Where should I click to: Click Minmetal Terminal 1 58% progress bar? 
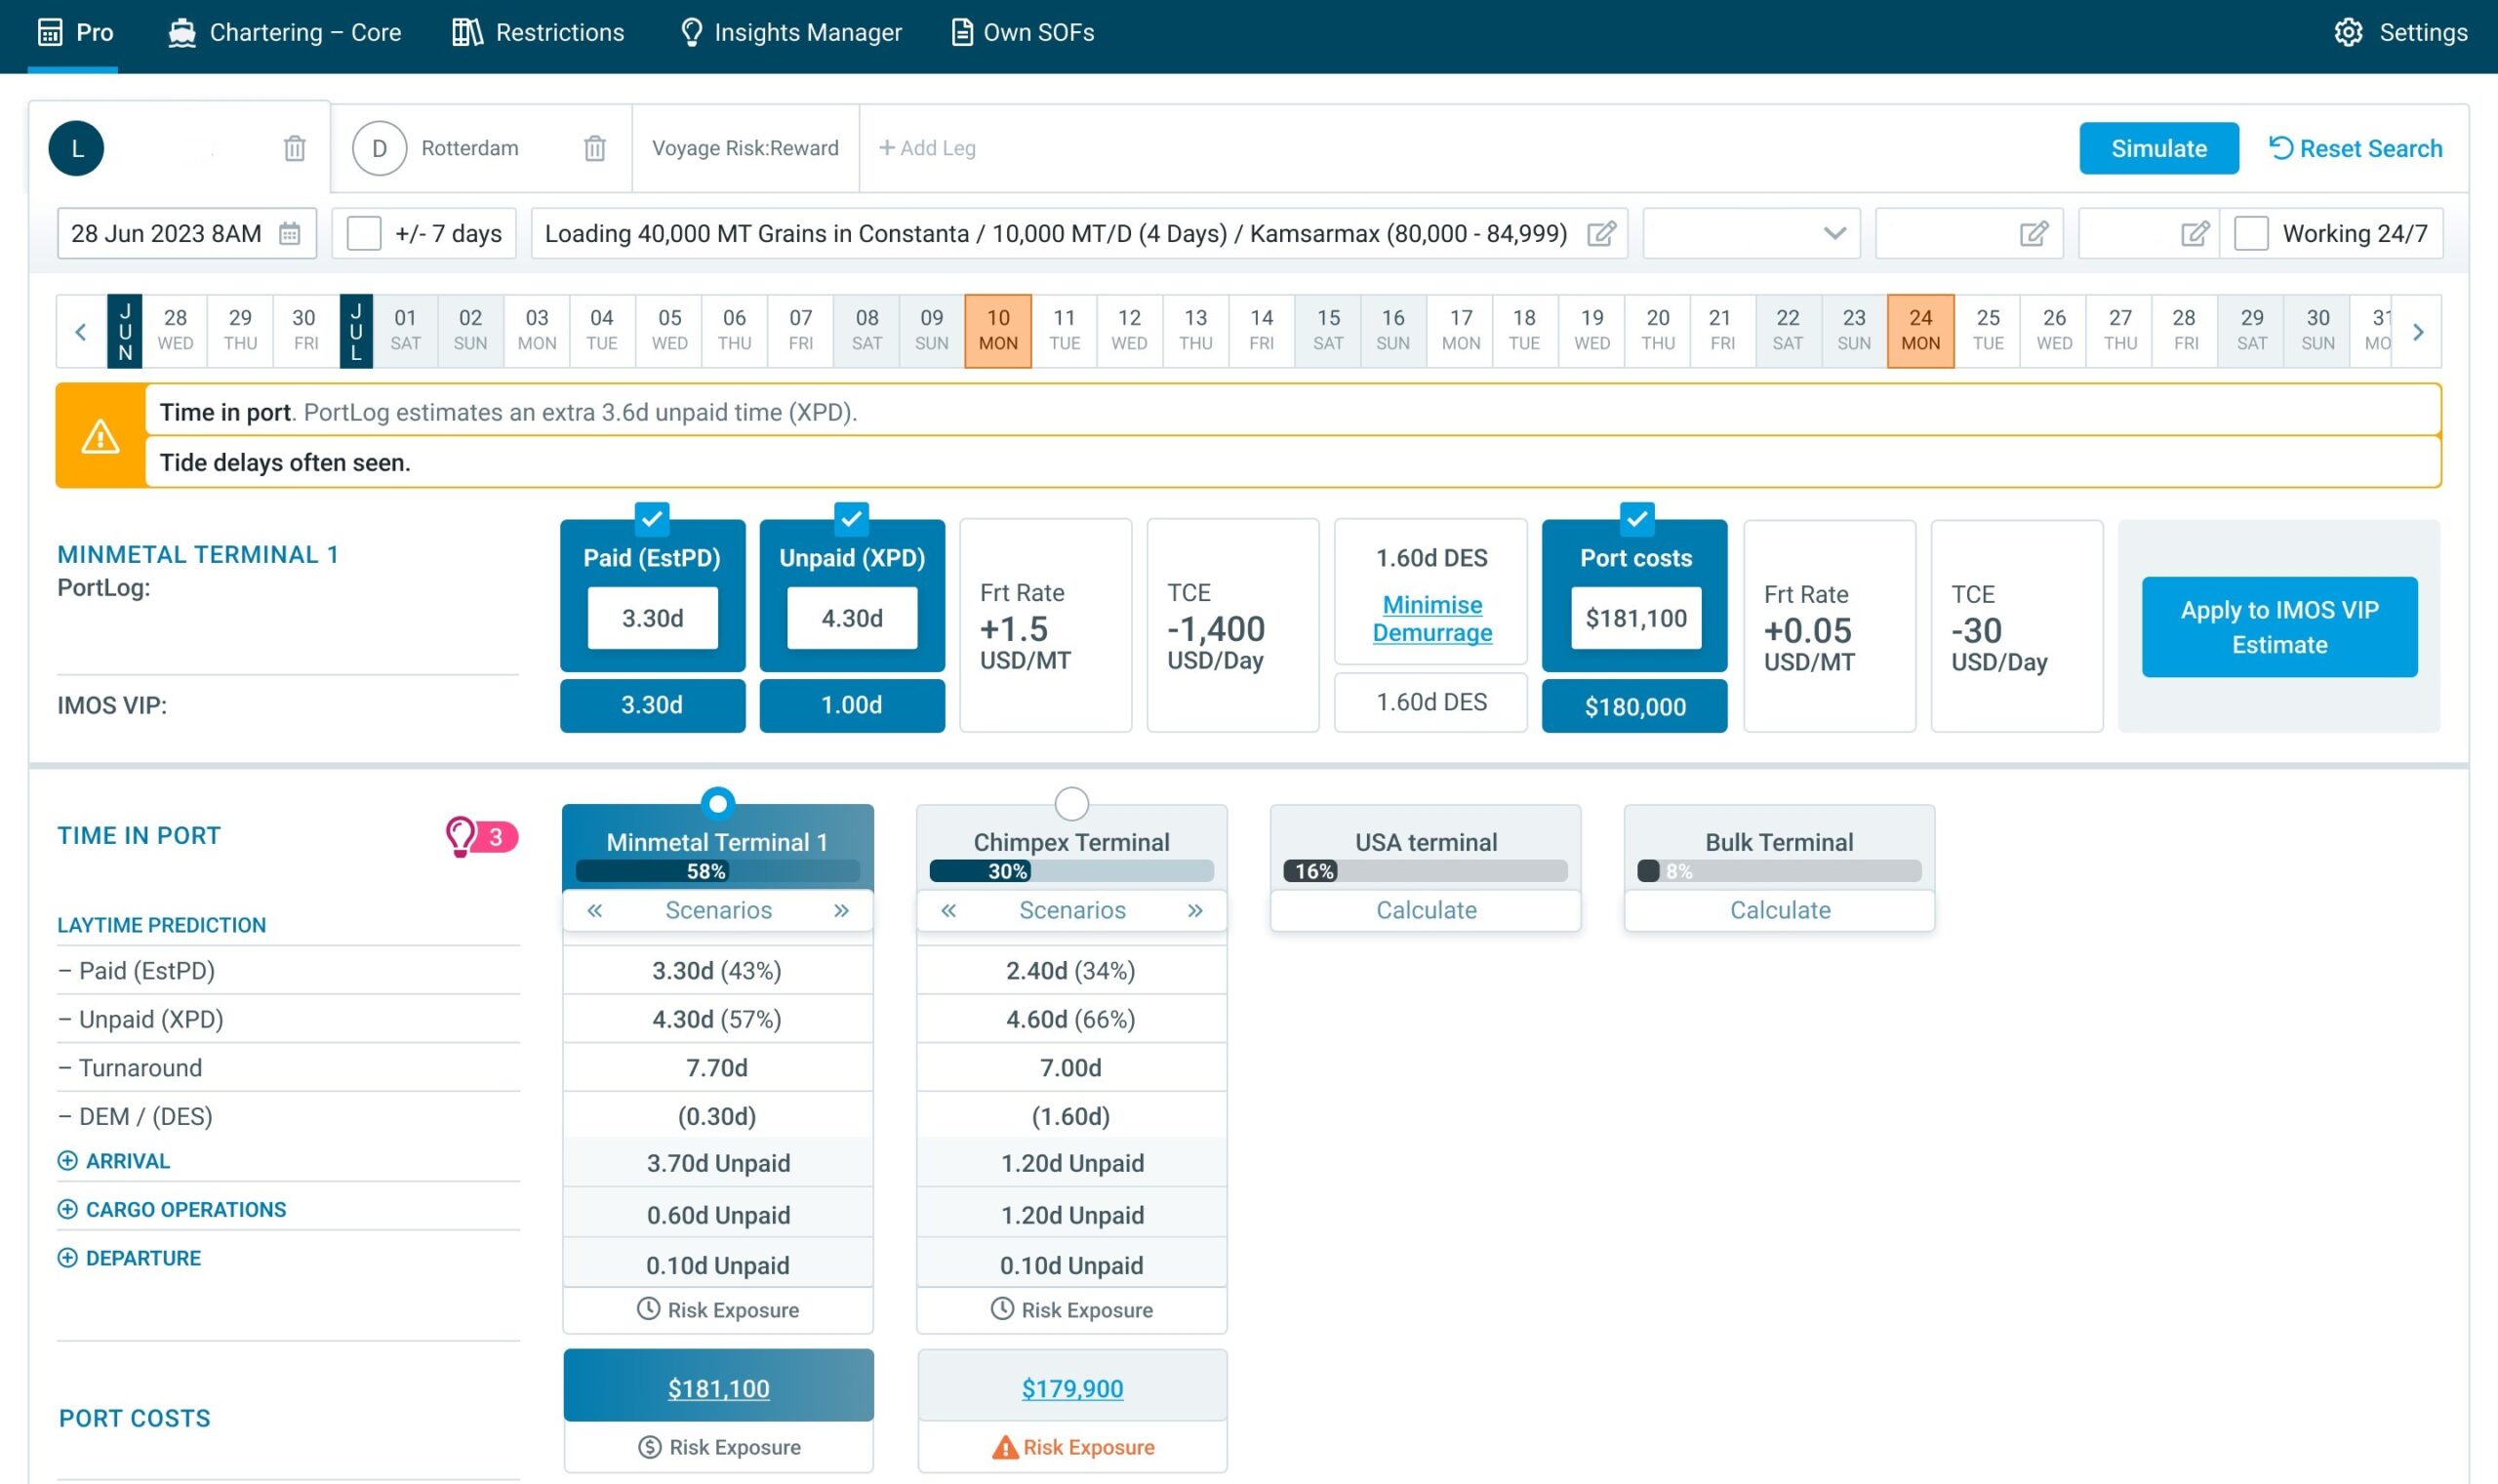pos(717,871)
